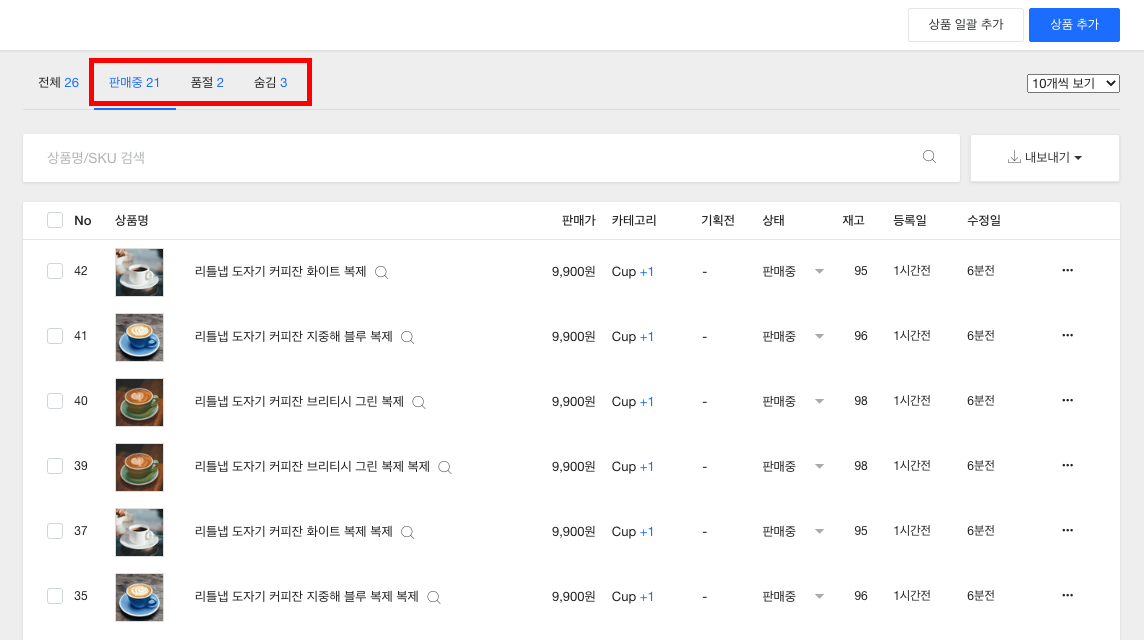Toggle the select-all checkbox in table header
Screen dimensions: 1144x640
coord(55,220)
